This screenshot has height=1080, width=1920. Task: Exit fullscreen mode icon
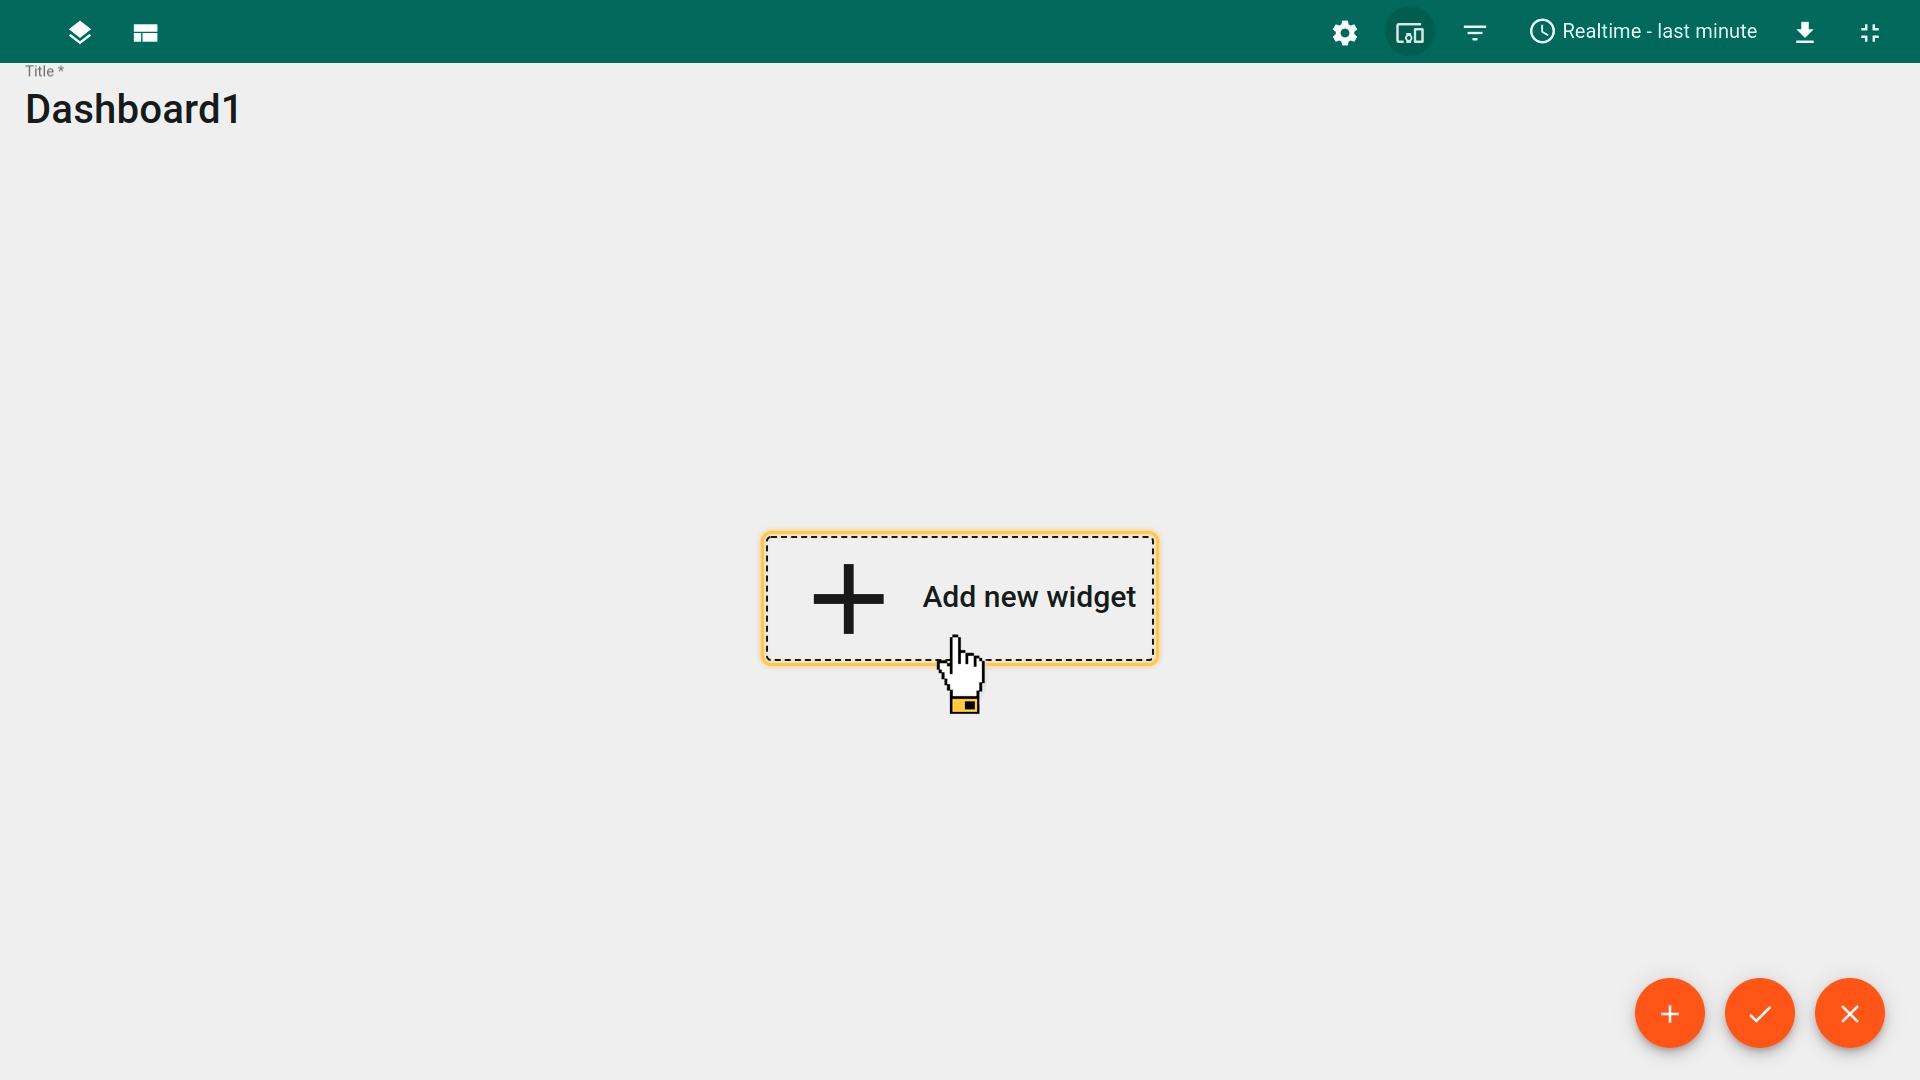(1870, 33)
